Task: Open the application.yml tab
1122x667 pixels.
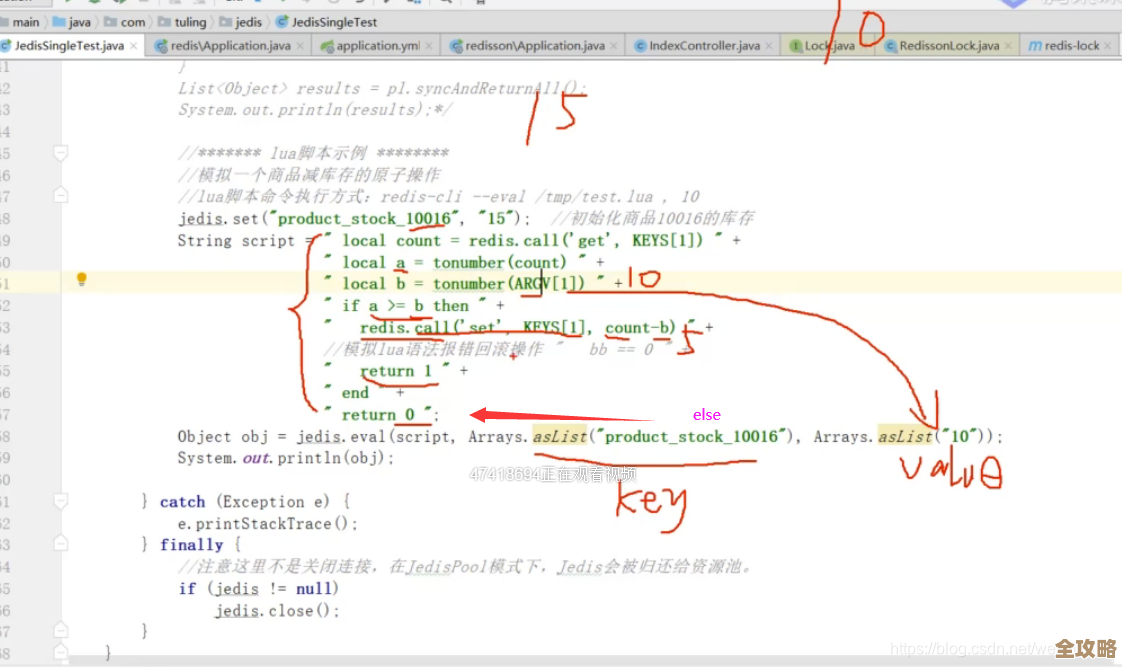Action: pos(376,46)
